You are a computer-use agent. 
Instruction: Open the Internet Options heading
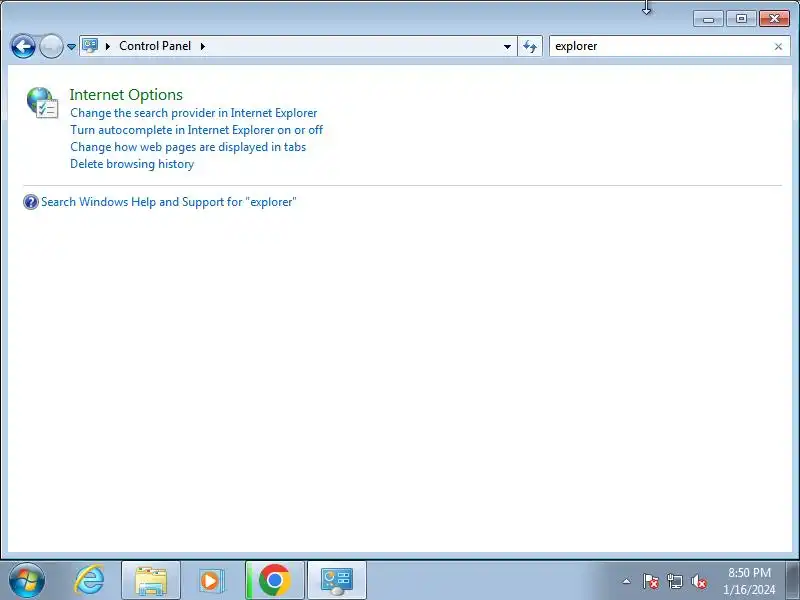tap(126, 94)
